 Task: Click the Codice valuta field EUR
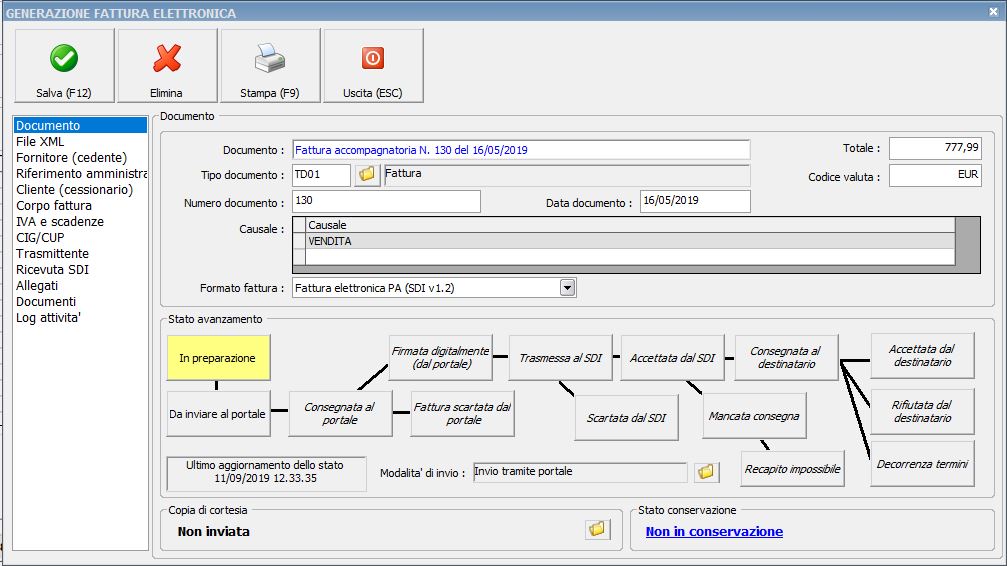(935, 175)
